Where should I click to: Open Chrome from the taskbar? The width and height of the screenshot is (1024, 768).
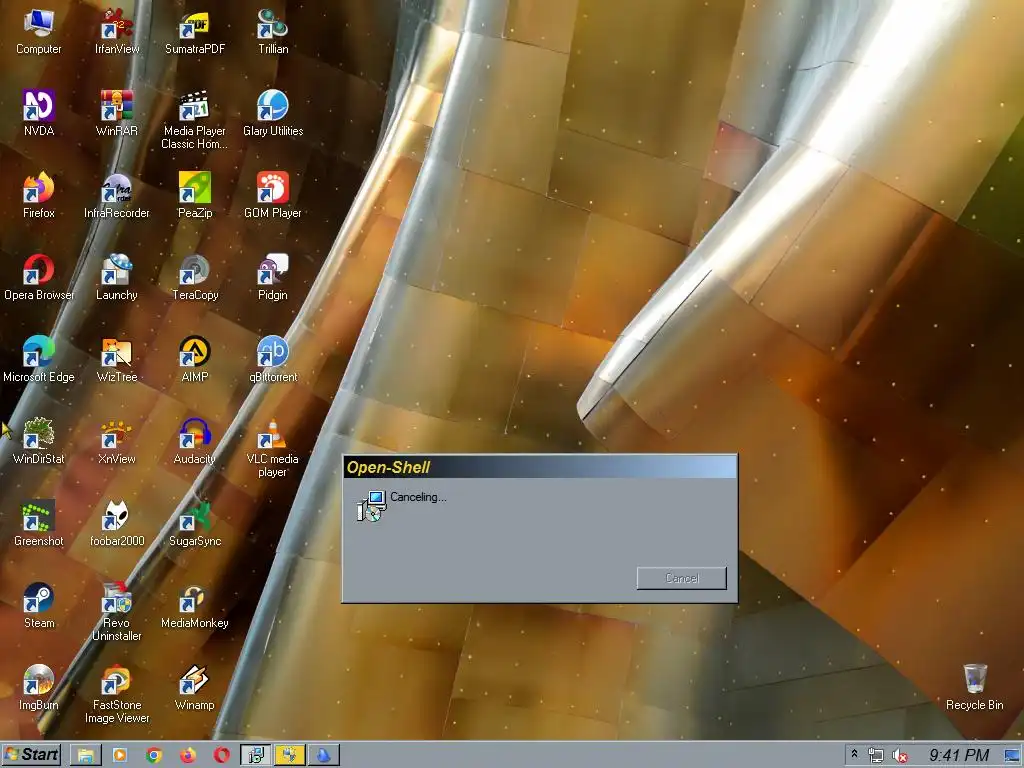[x=154, y=755]
